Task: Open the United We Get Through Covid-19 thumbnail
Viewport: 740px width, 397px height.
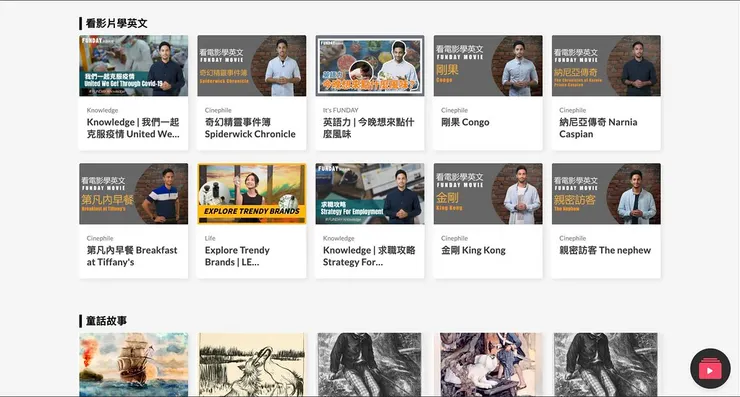Action: click(134, 66)
